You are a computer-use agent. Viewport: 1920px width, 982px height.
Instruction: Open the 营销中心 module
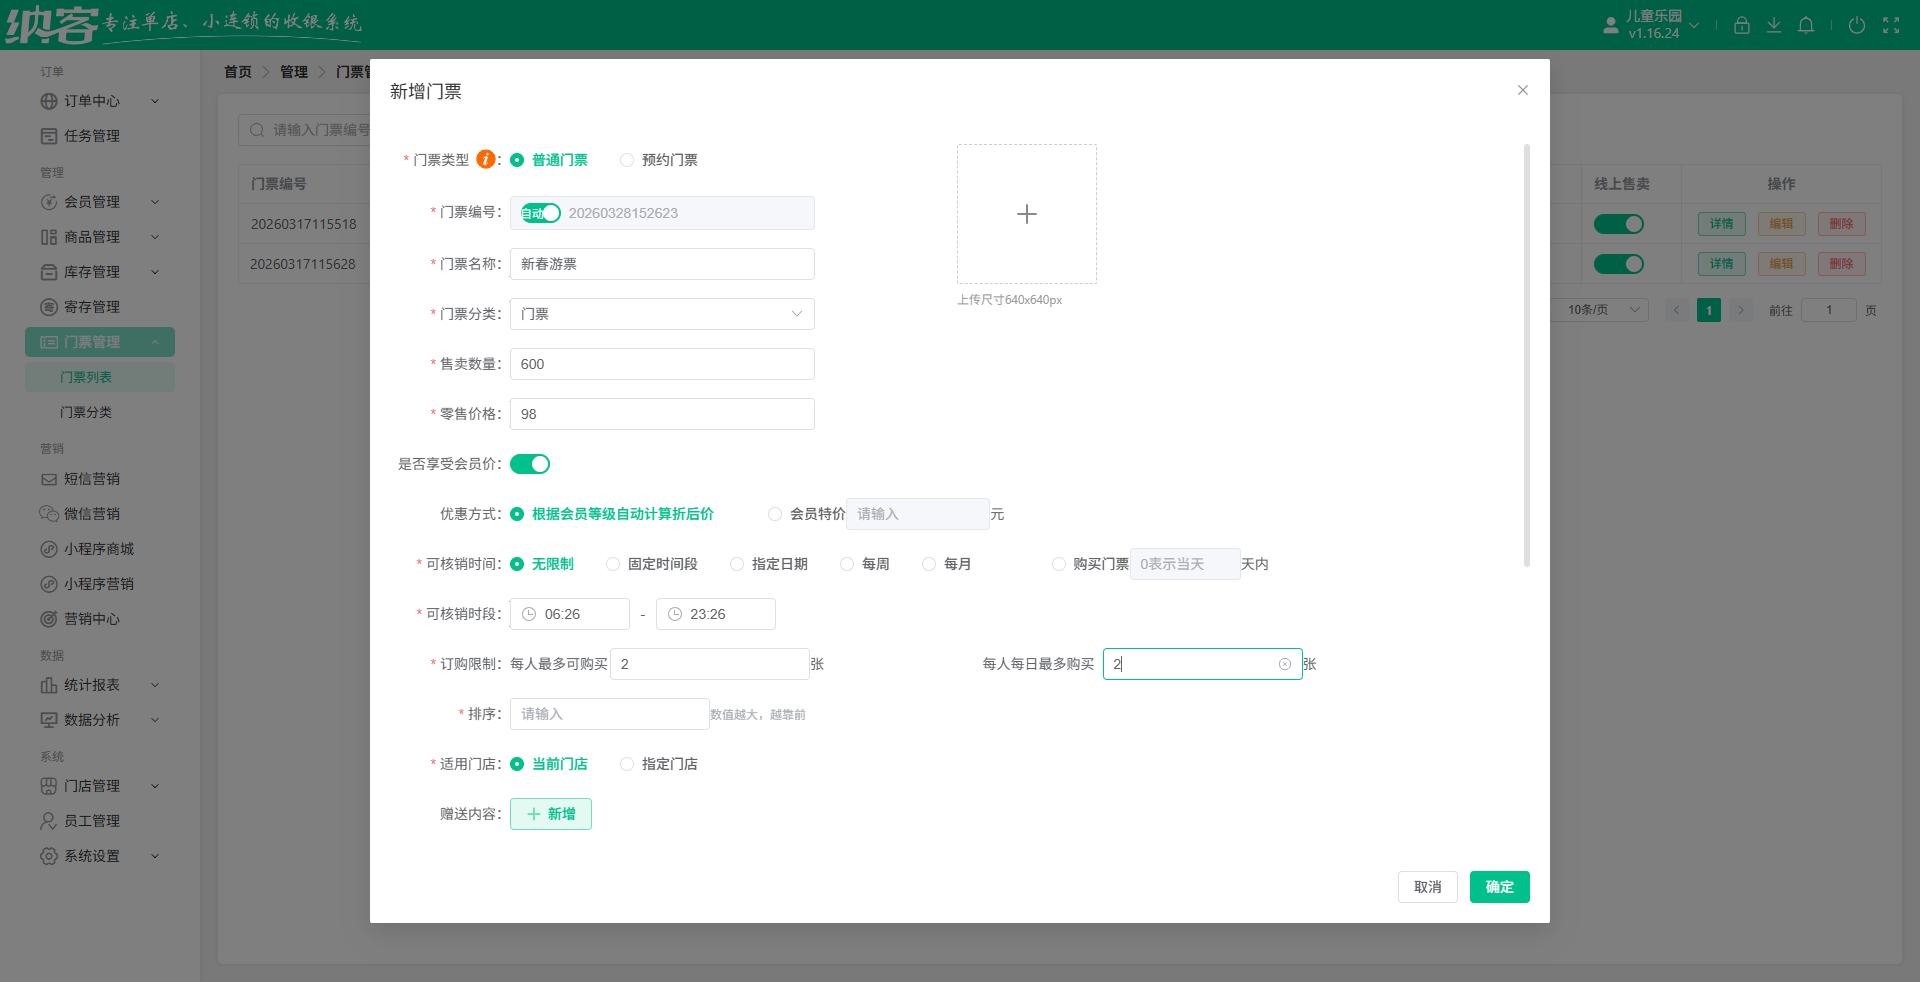point(90,618)
